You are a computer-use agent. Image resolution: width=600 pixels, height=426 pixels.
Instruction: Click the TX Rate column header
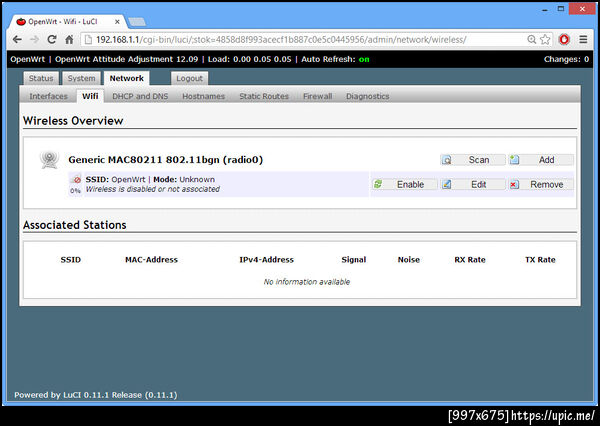540,260
